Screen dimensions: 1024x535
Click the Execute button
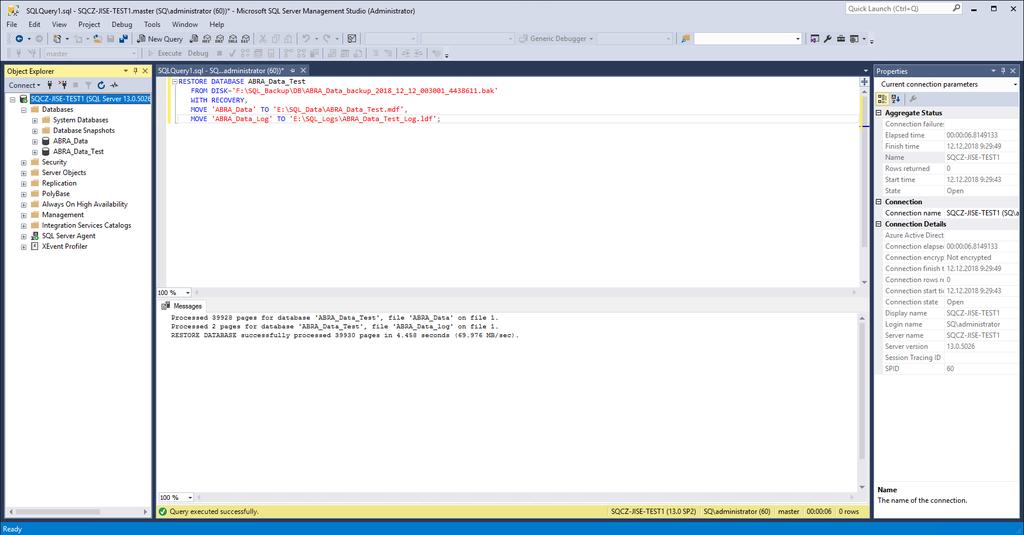pyautogui.click(x=165, y=54)
